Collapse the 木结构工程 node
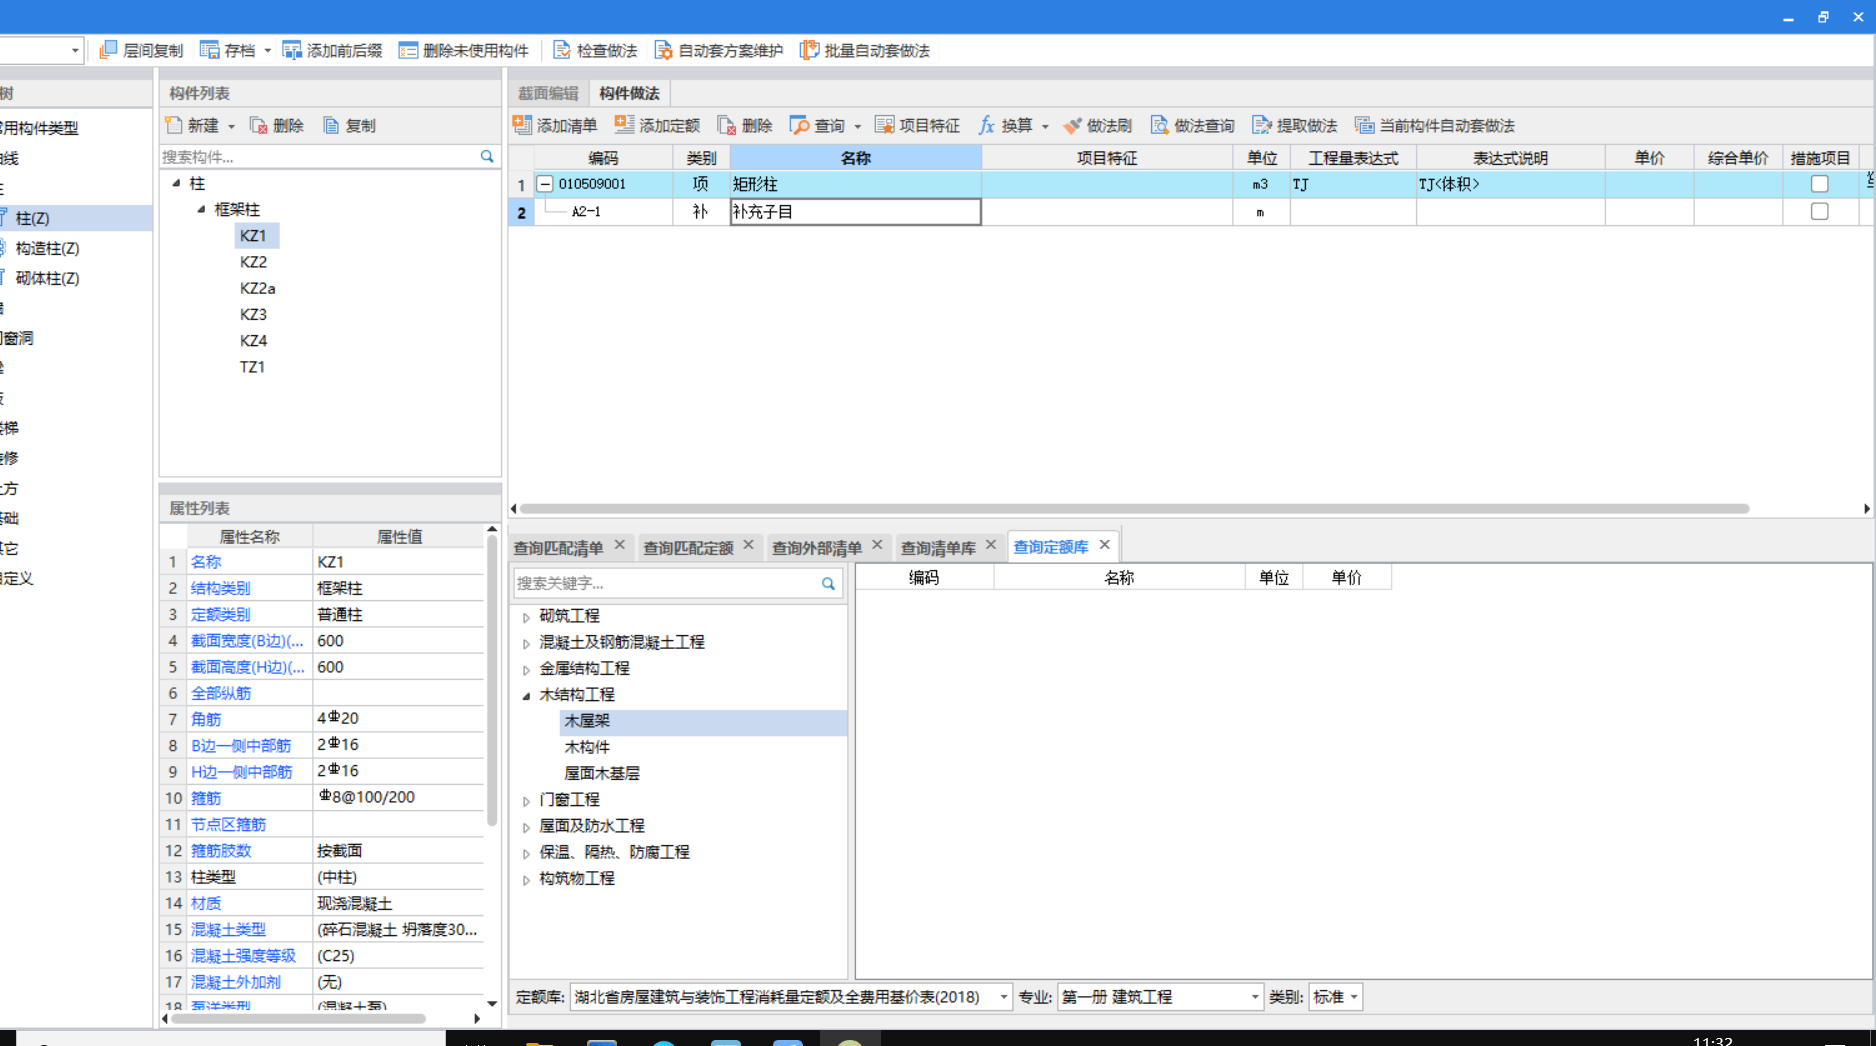This screenshot has width=1876, height=1046. pos(526,695)
